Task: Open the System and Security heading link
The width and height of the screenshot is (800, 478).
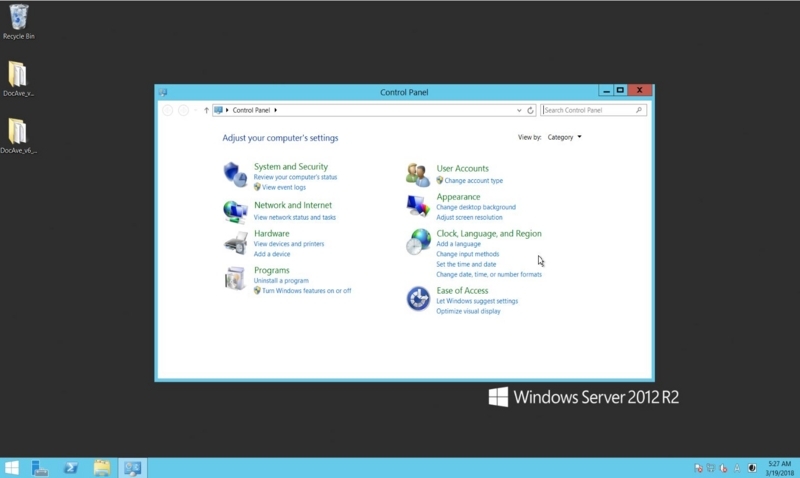Action: [291, 167]
